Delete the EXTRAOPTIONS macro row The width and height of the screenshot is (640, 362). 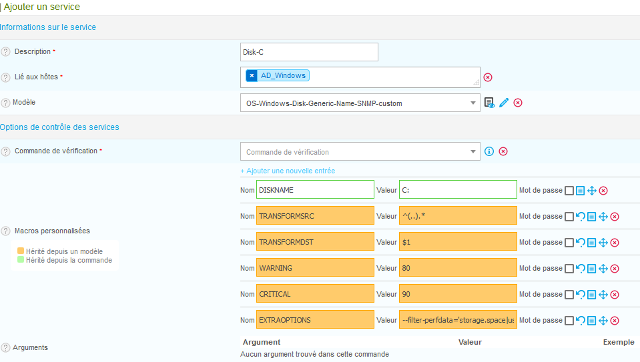(615, 321)
